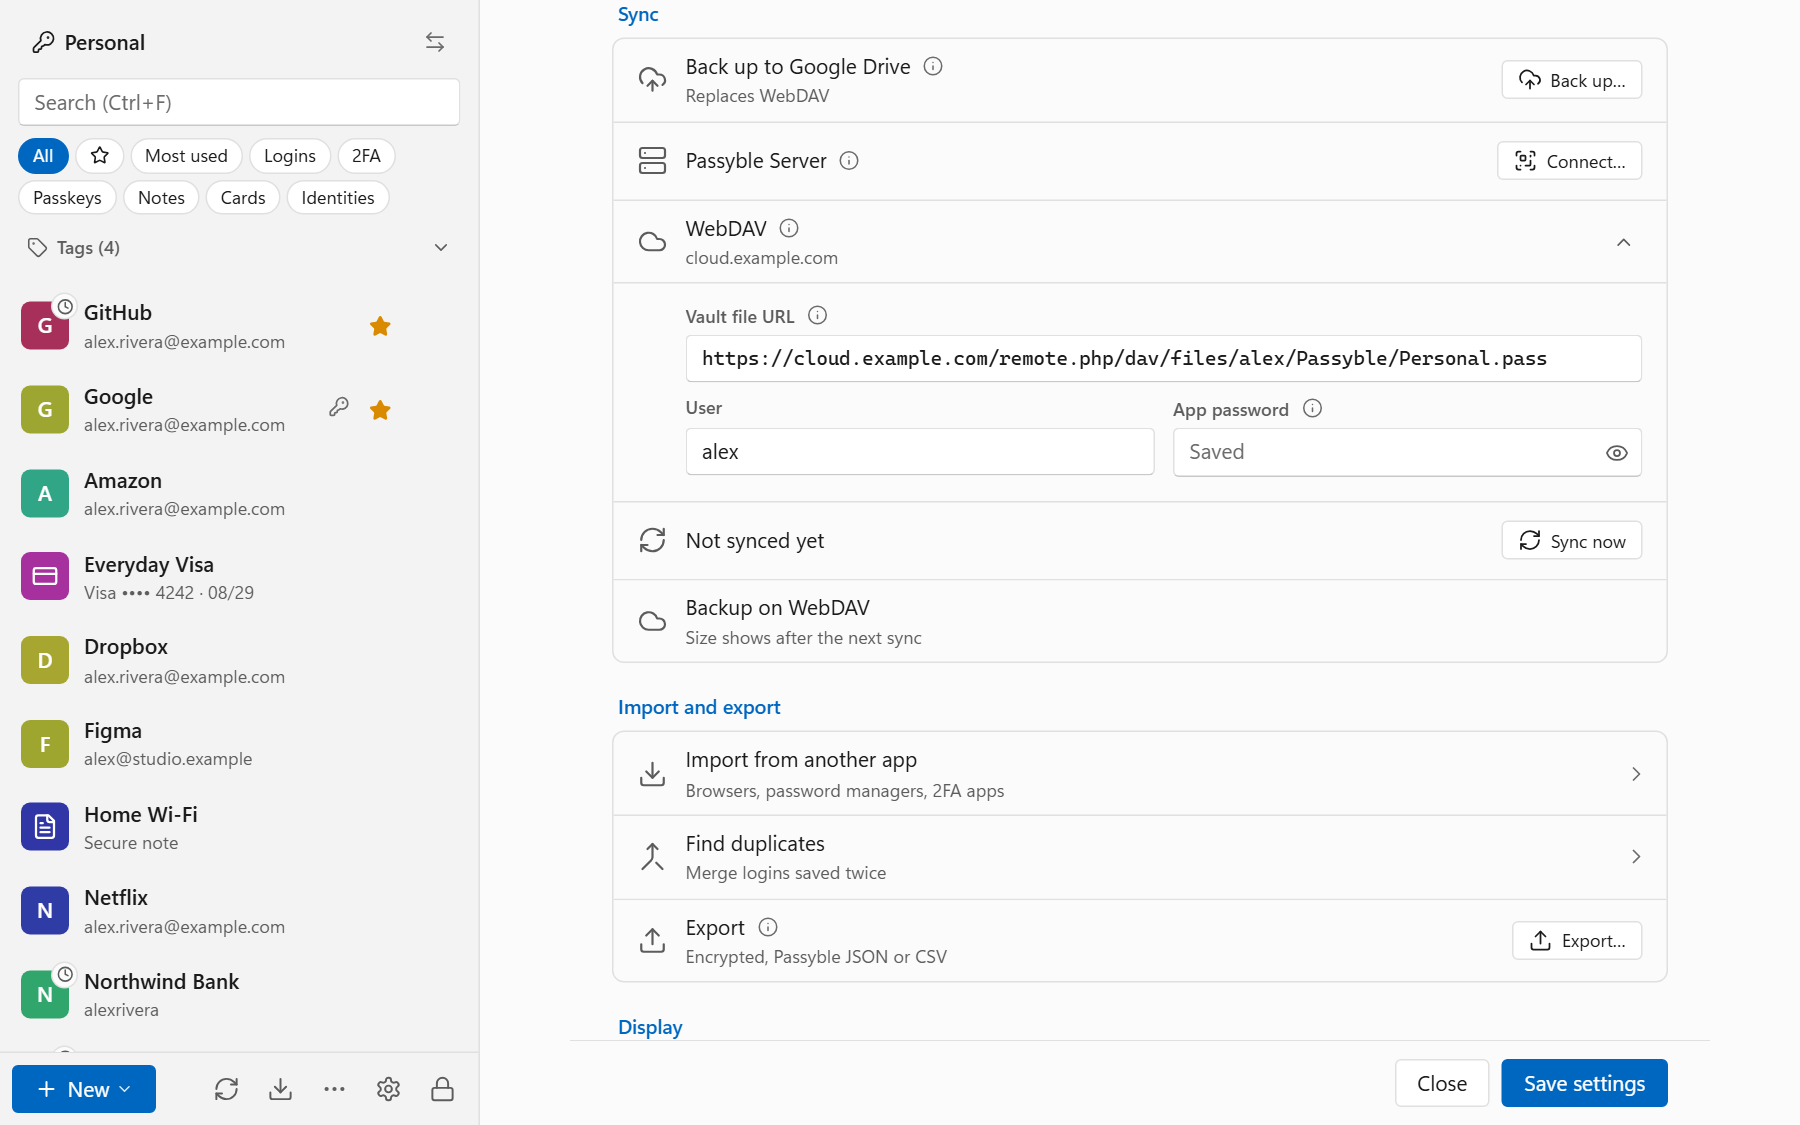
Task: Select the Identities filter
Action: pyautogui.click(x=338, y=198)
